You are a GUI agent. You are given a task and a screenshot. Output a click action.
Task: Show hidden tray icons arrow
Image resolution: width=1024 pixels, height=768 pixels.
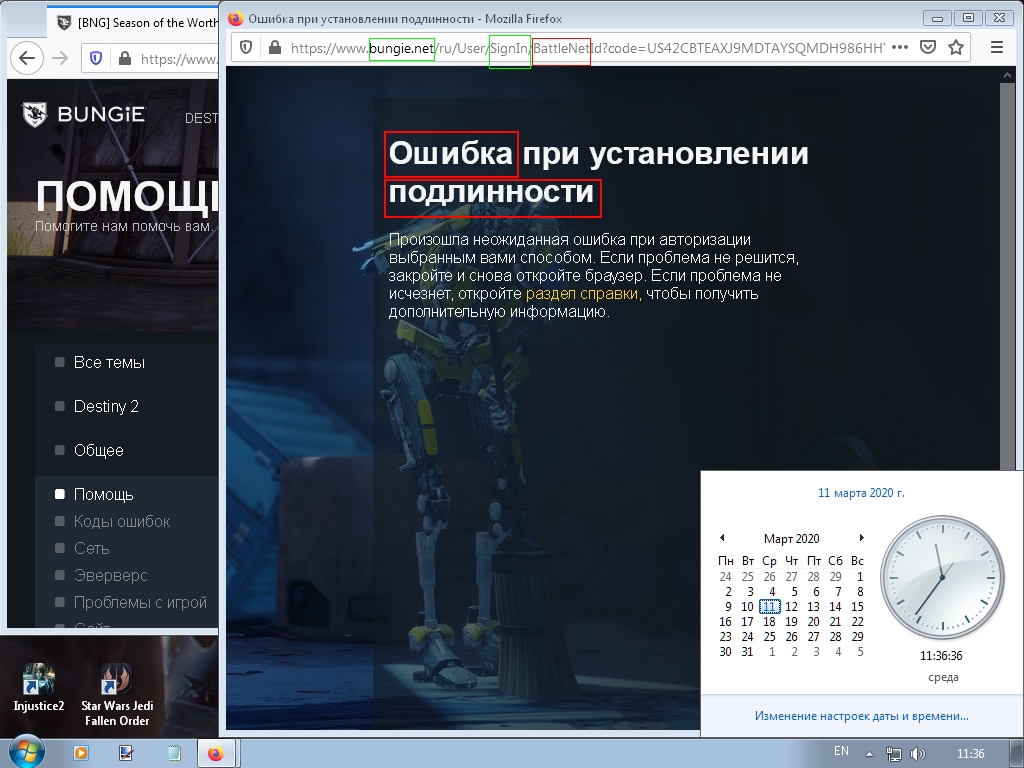[869, 754]
